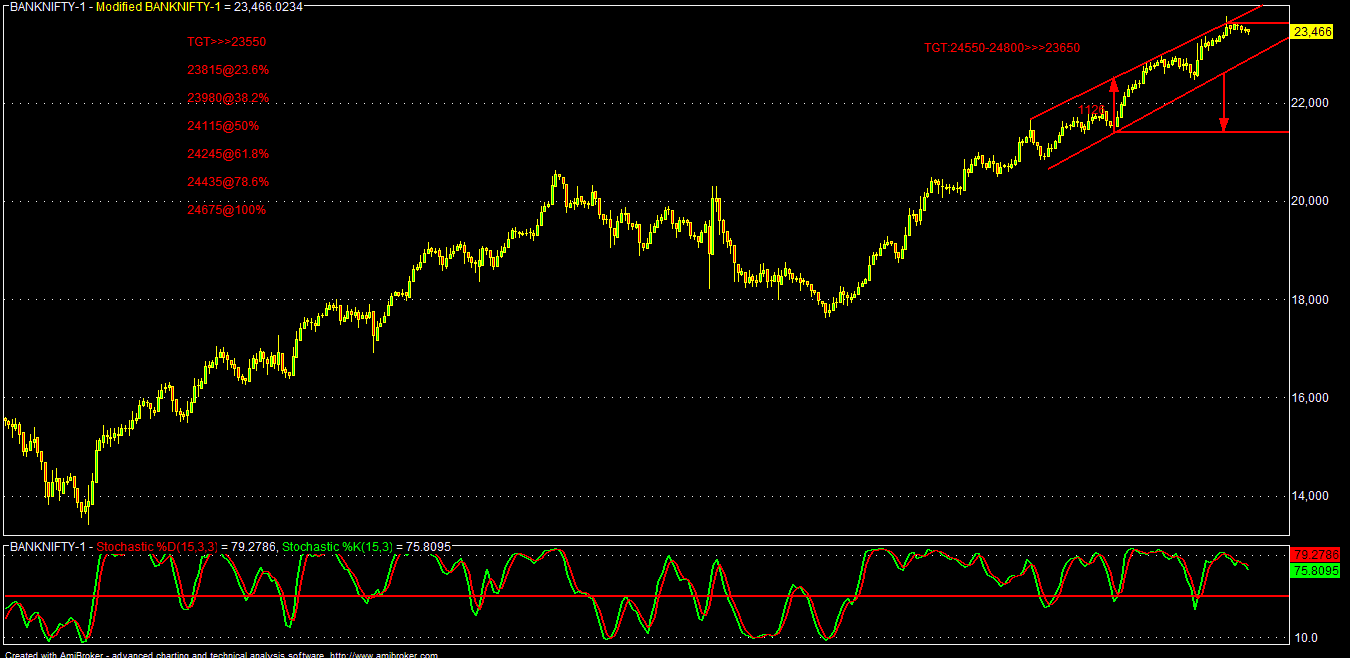Select the upward red arrow in the channel
Image resolution: width=1350 pixels, height=658 pixels.
pyautogui.click(x=1113, y=104)
